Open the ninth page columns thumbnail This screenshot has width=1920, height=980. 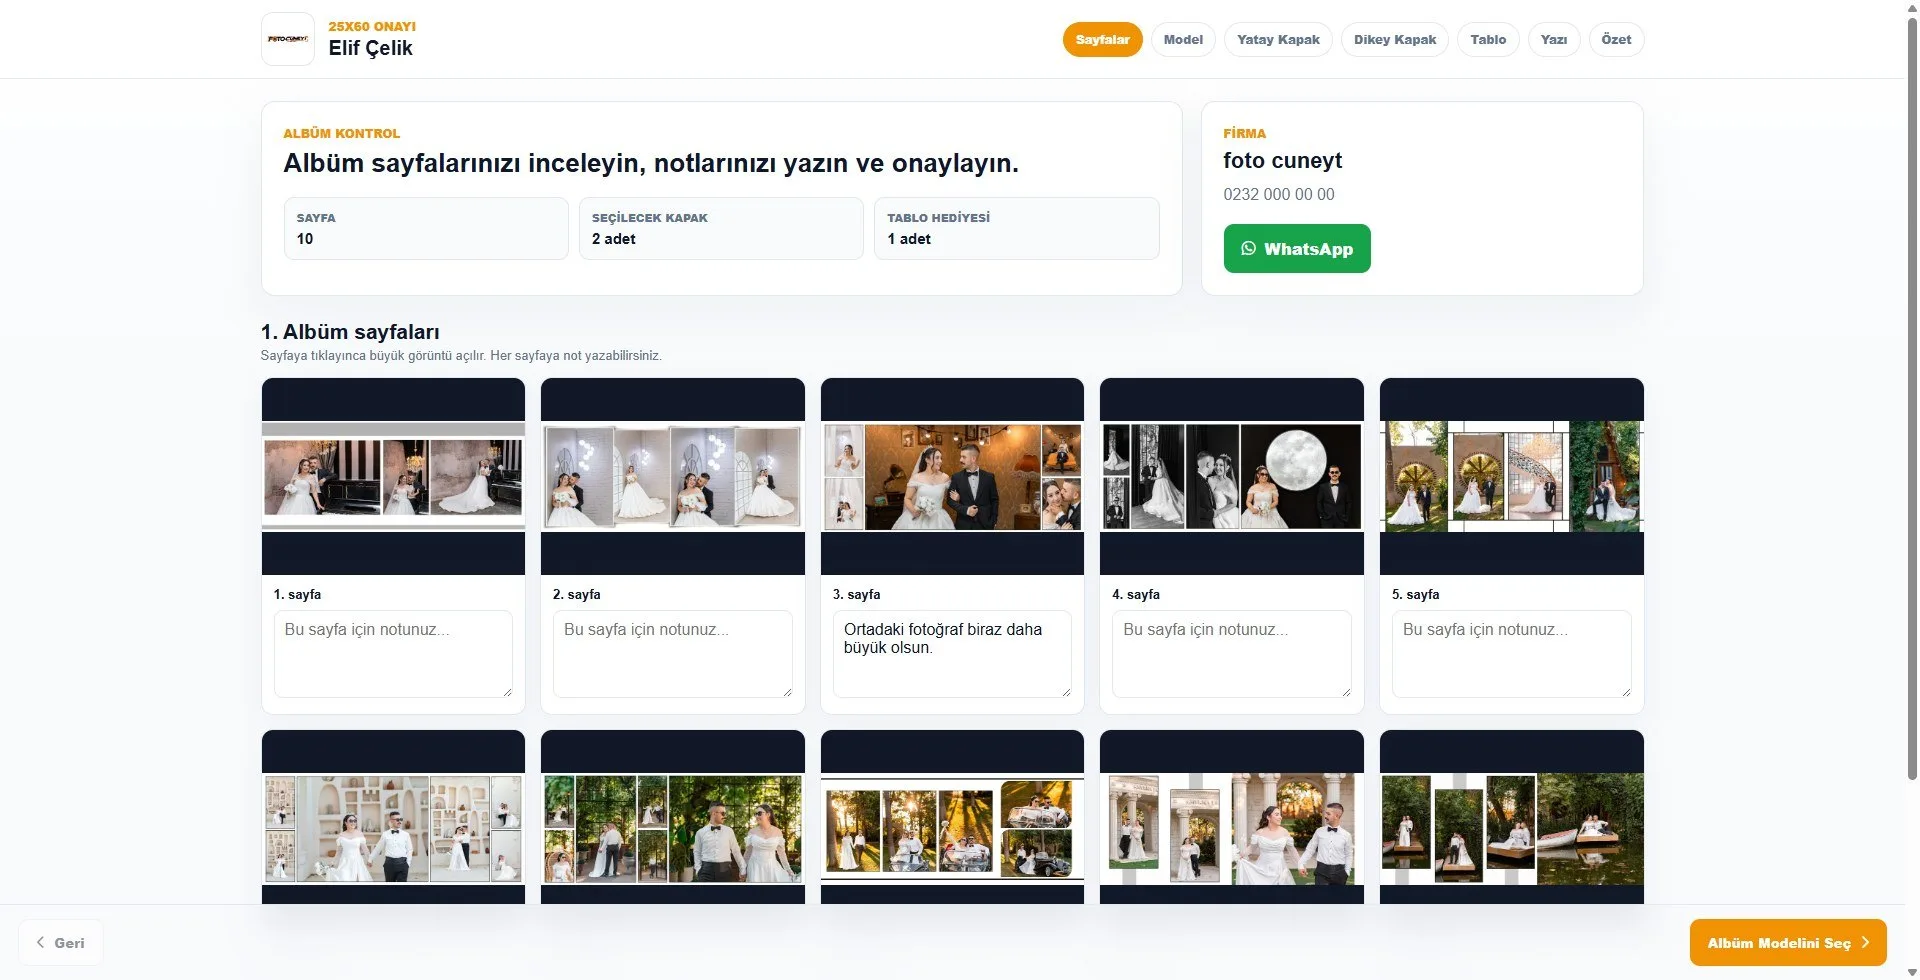(x=1231, y=817)
